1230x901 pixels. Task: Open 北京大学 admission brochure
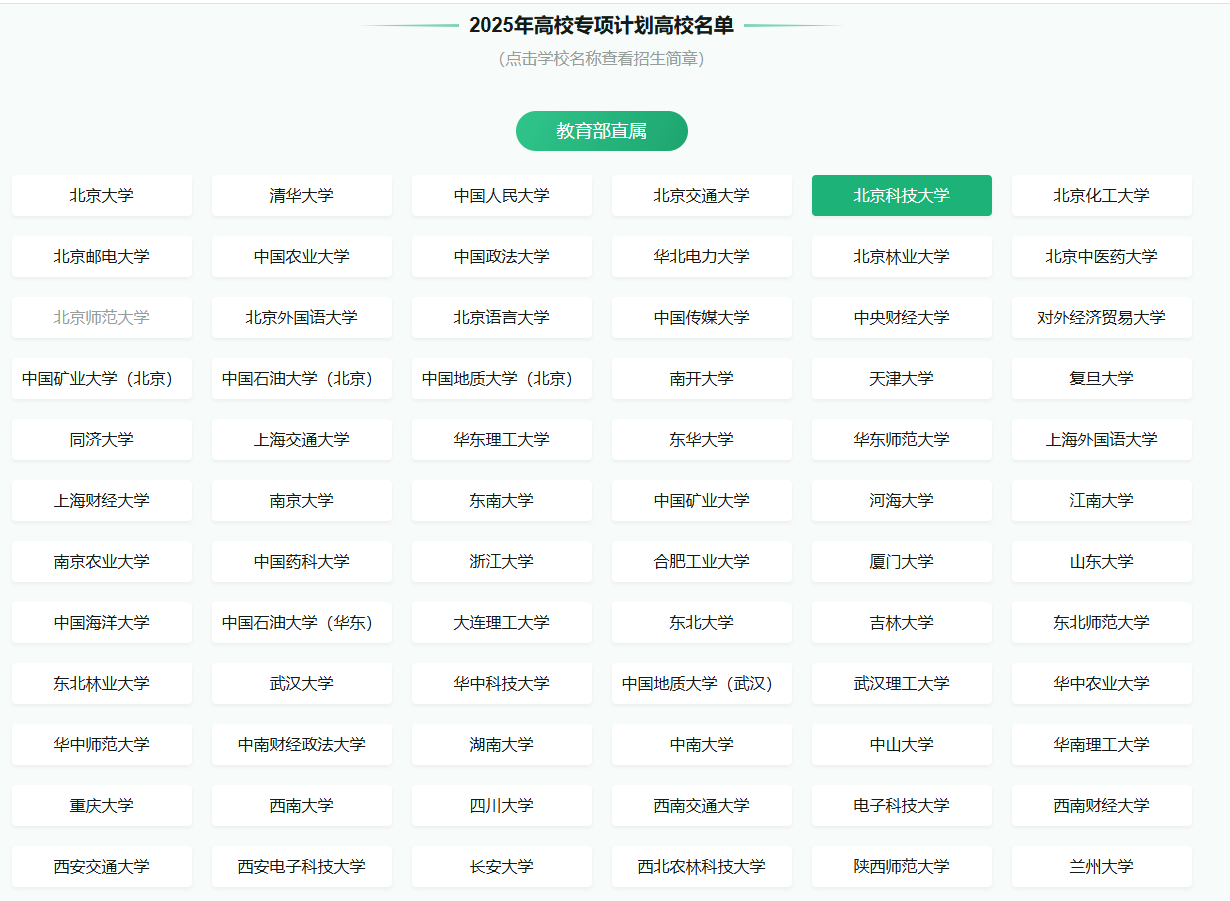pos(101,196)
